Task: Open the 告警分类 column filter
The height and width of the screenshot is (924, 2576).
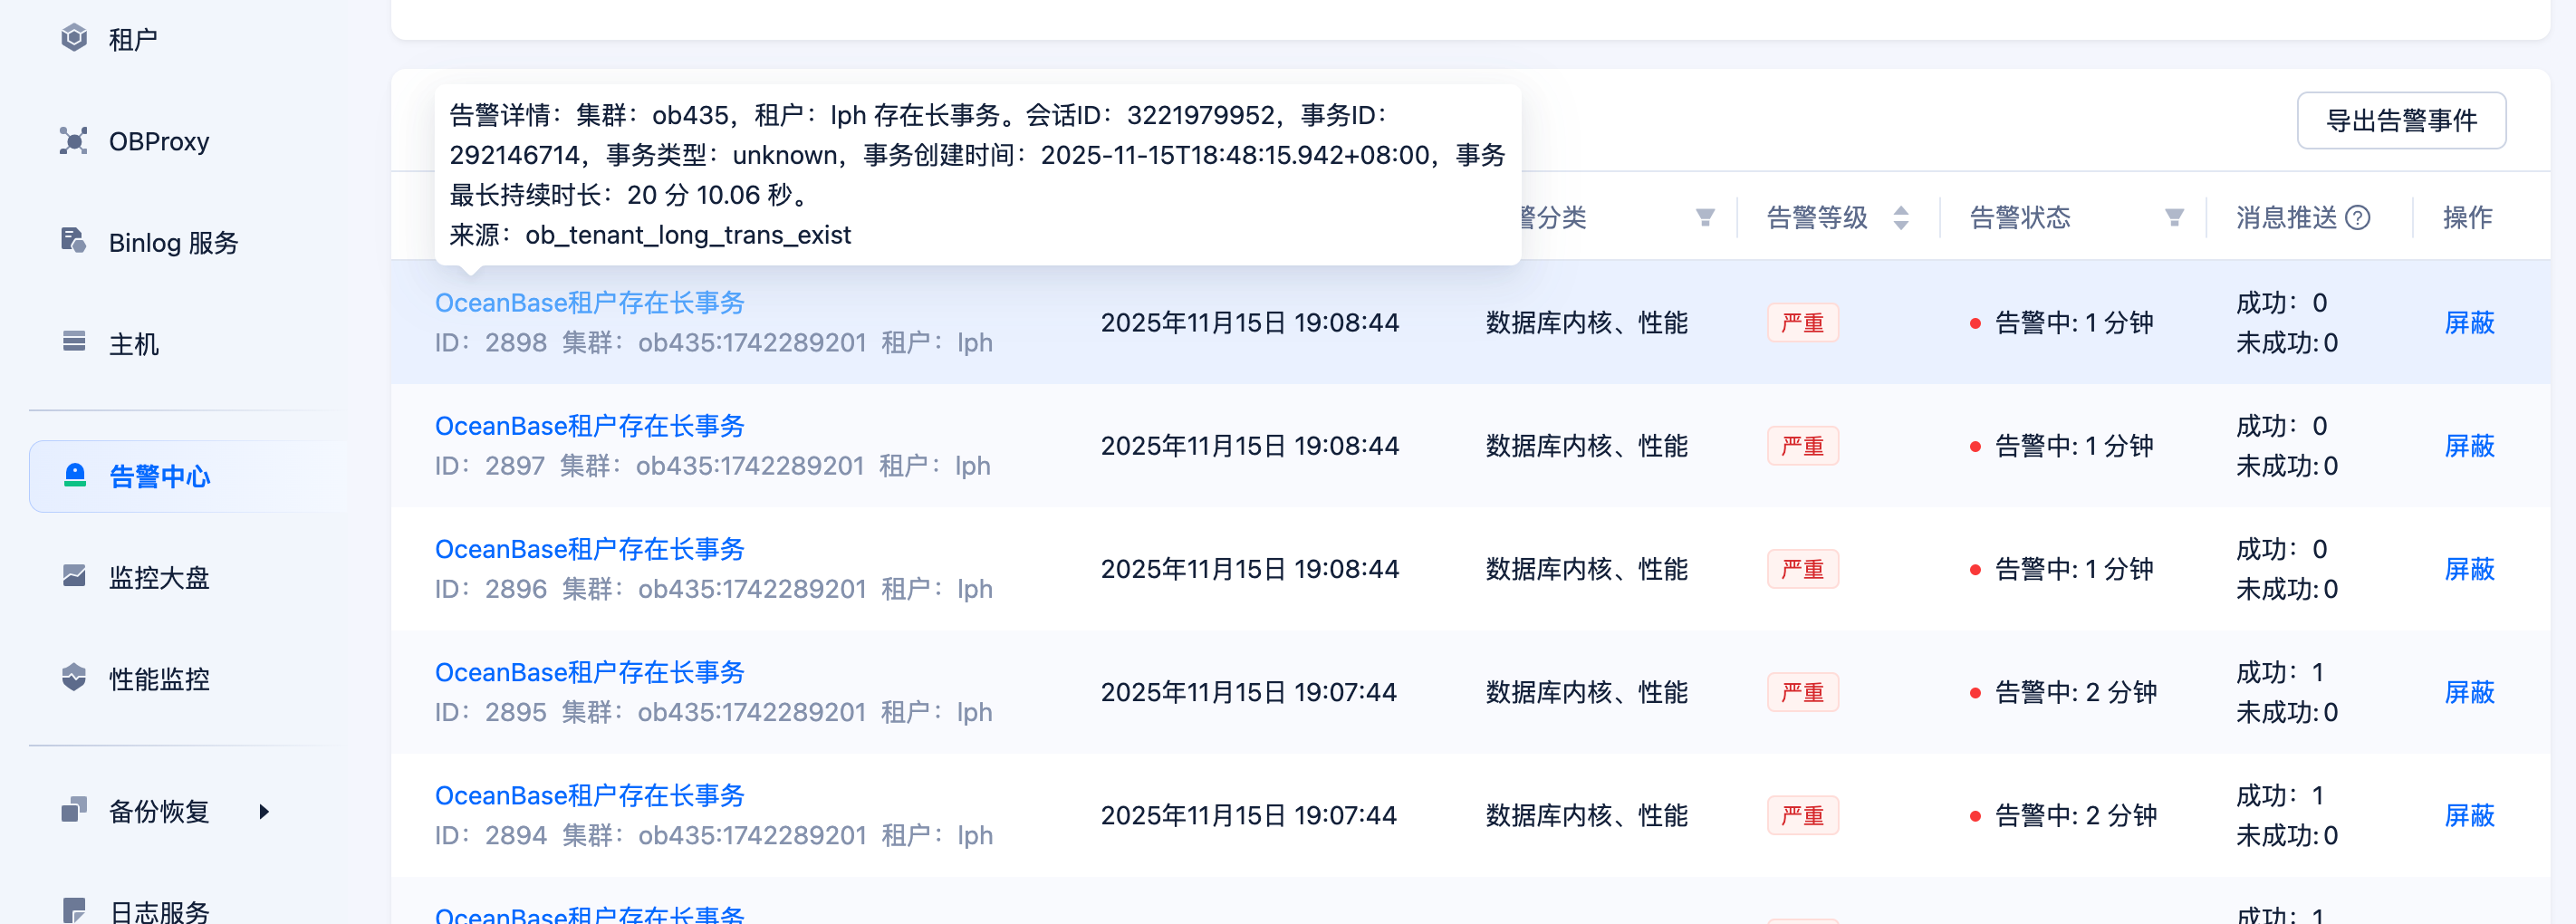Action: tap(1705, 218)
